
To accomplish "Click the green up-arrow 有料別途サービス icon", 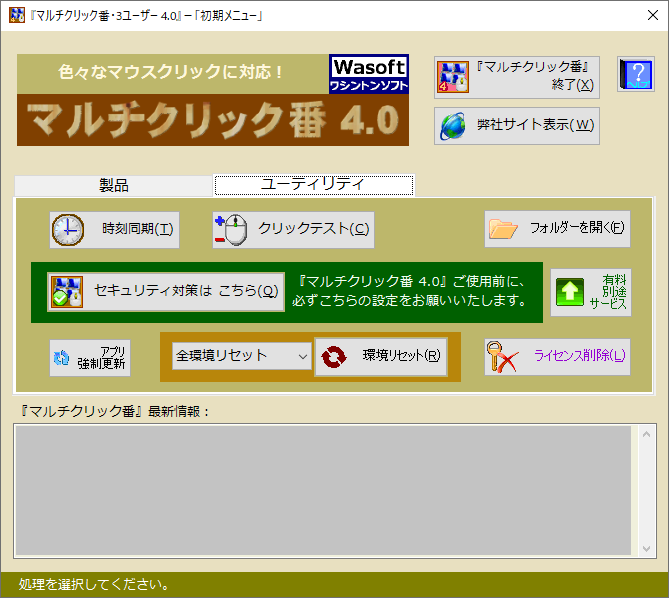I will click(x=569, y=292).
